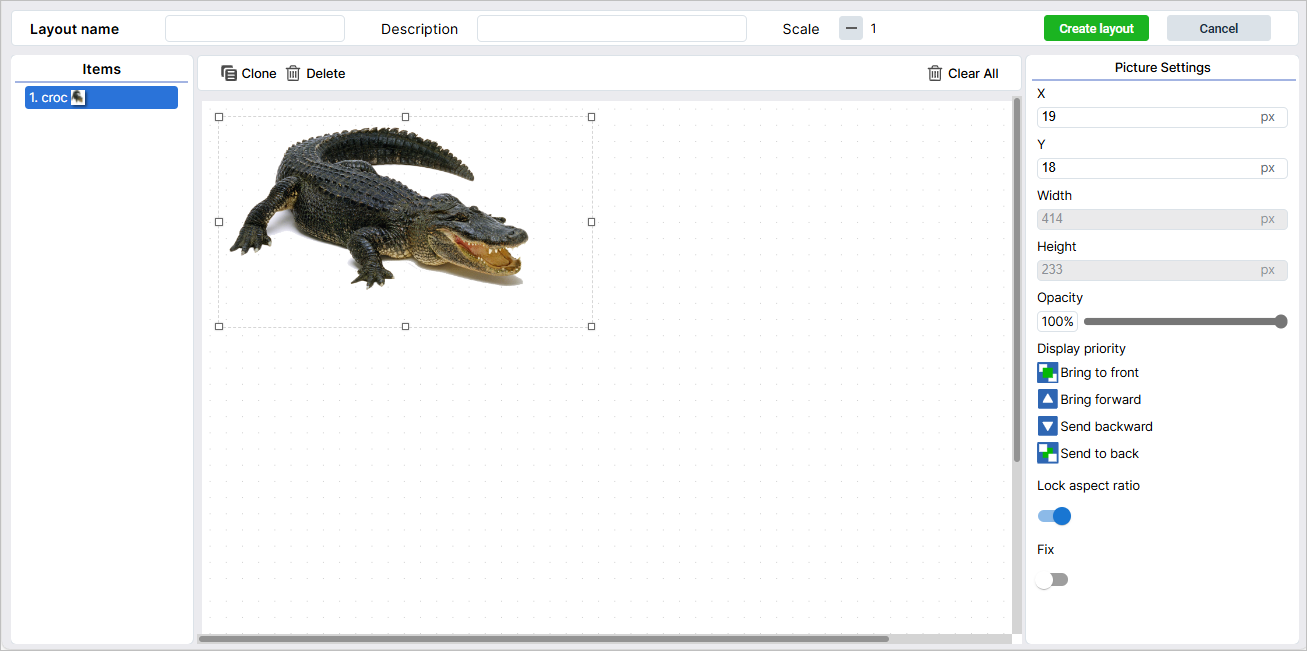The height and width of the screenshot is (651, 1307).
Task: Select the croc item in Items list
Action: click(101, 98)
